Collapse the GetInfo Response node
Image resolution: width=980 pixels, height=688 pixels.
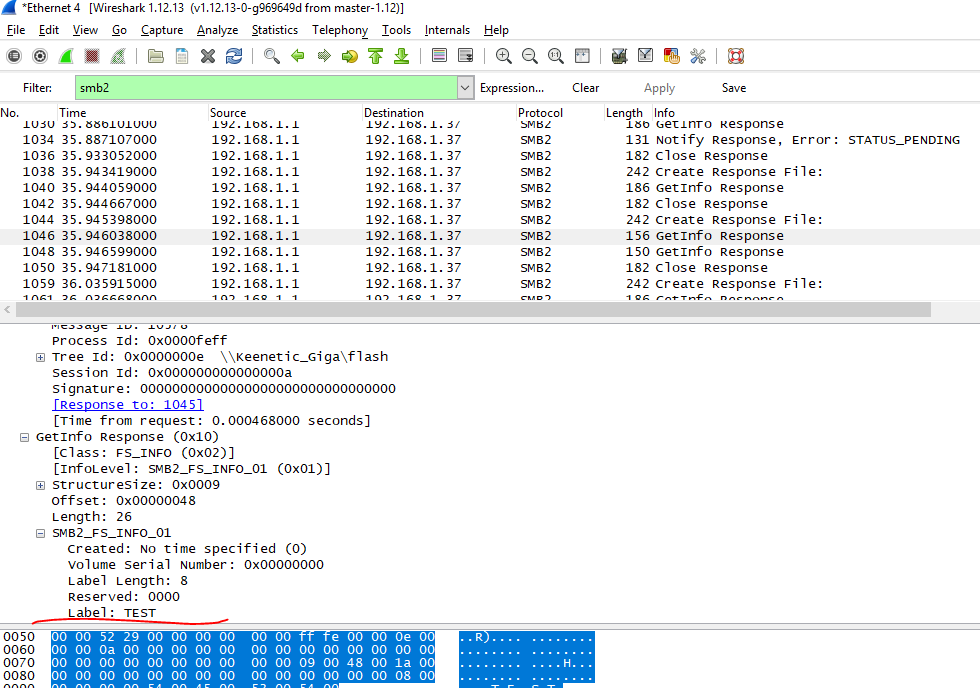(x=24, y=437)
